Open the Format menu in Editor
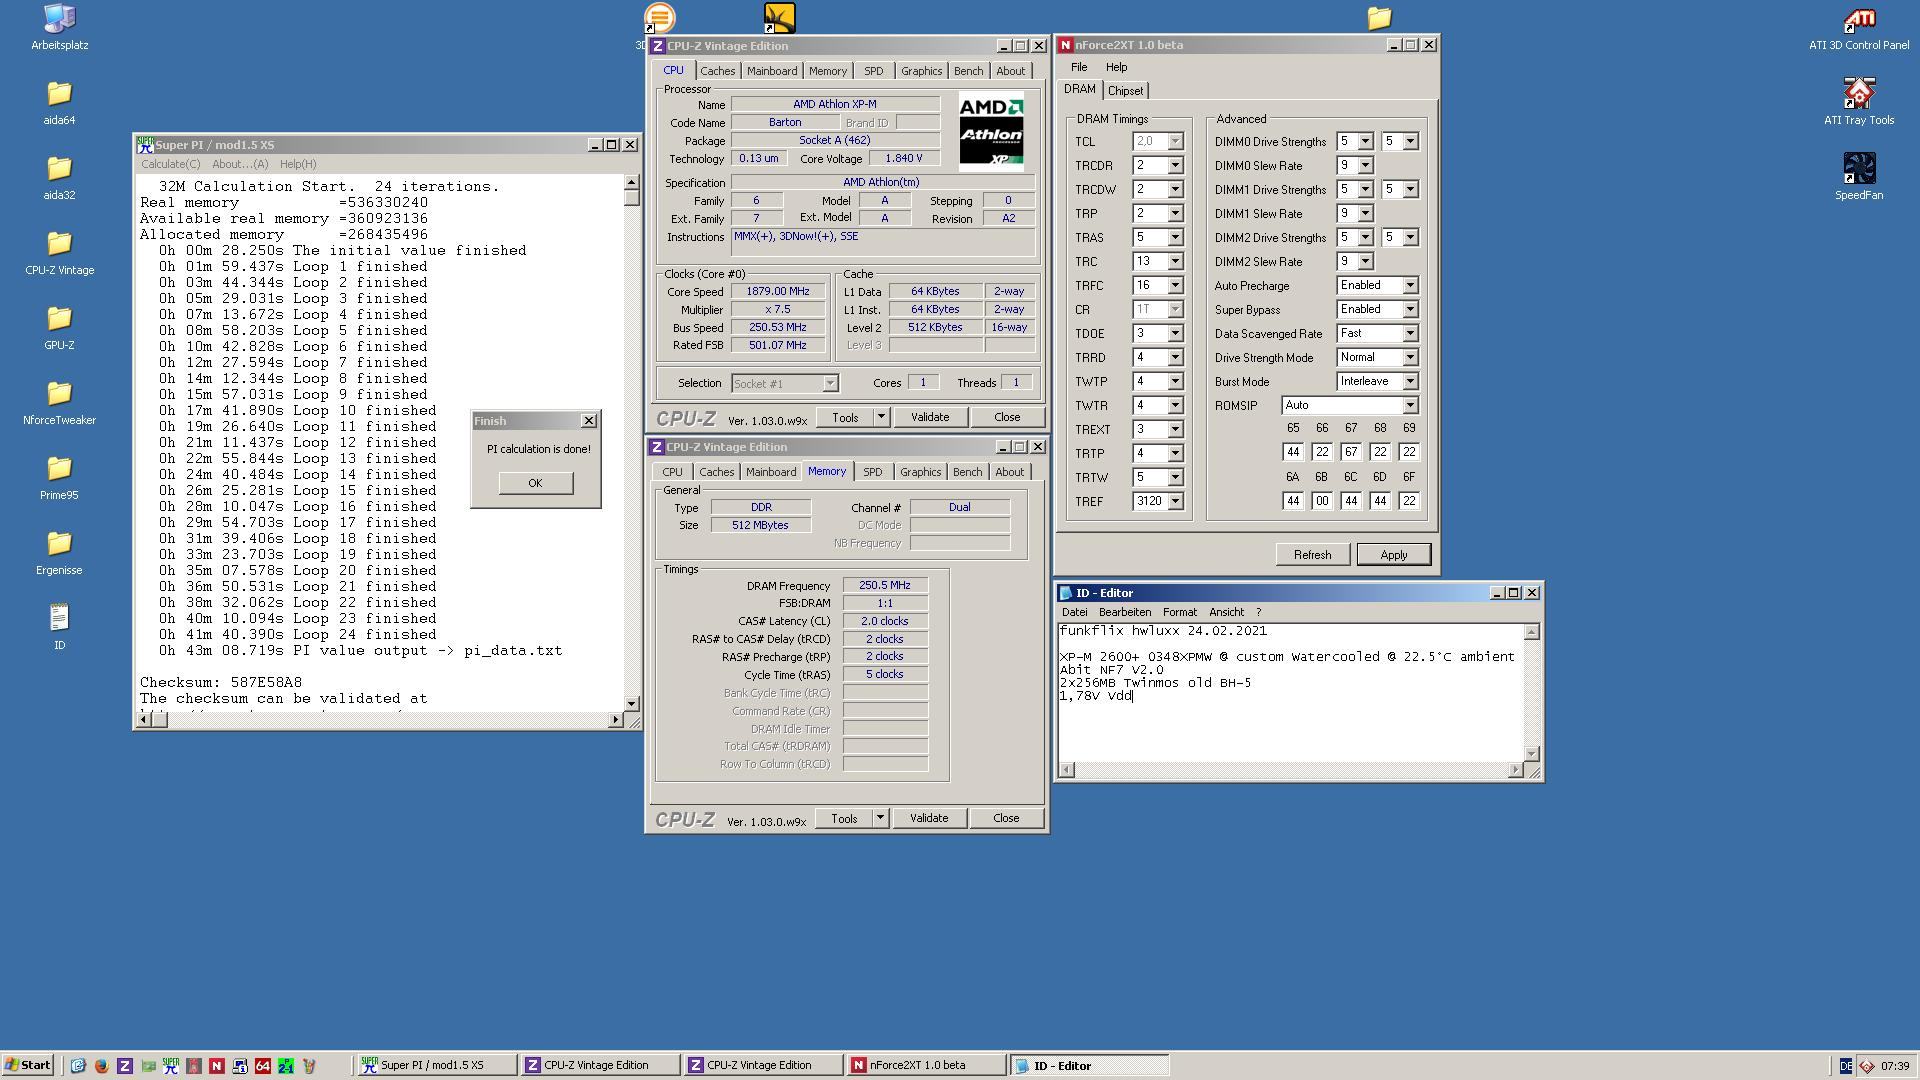Image resolution: width=1920 pixels, height=1080 pixels. point(1179,612)
